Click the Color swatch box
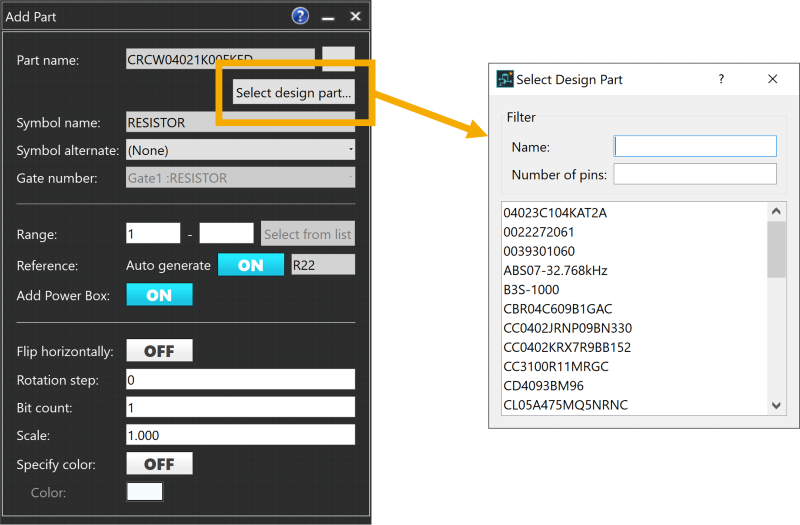The width and height of the screenshot is (800, 525). pos(144,492)
